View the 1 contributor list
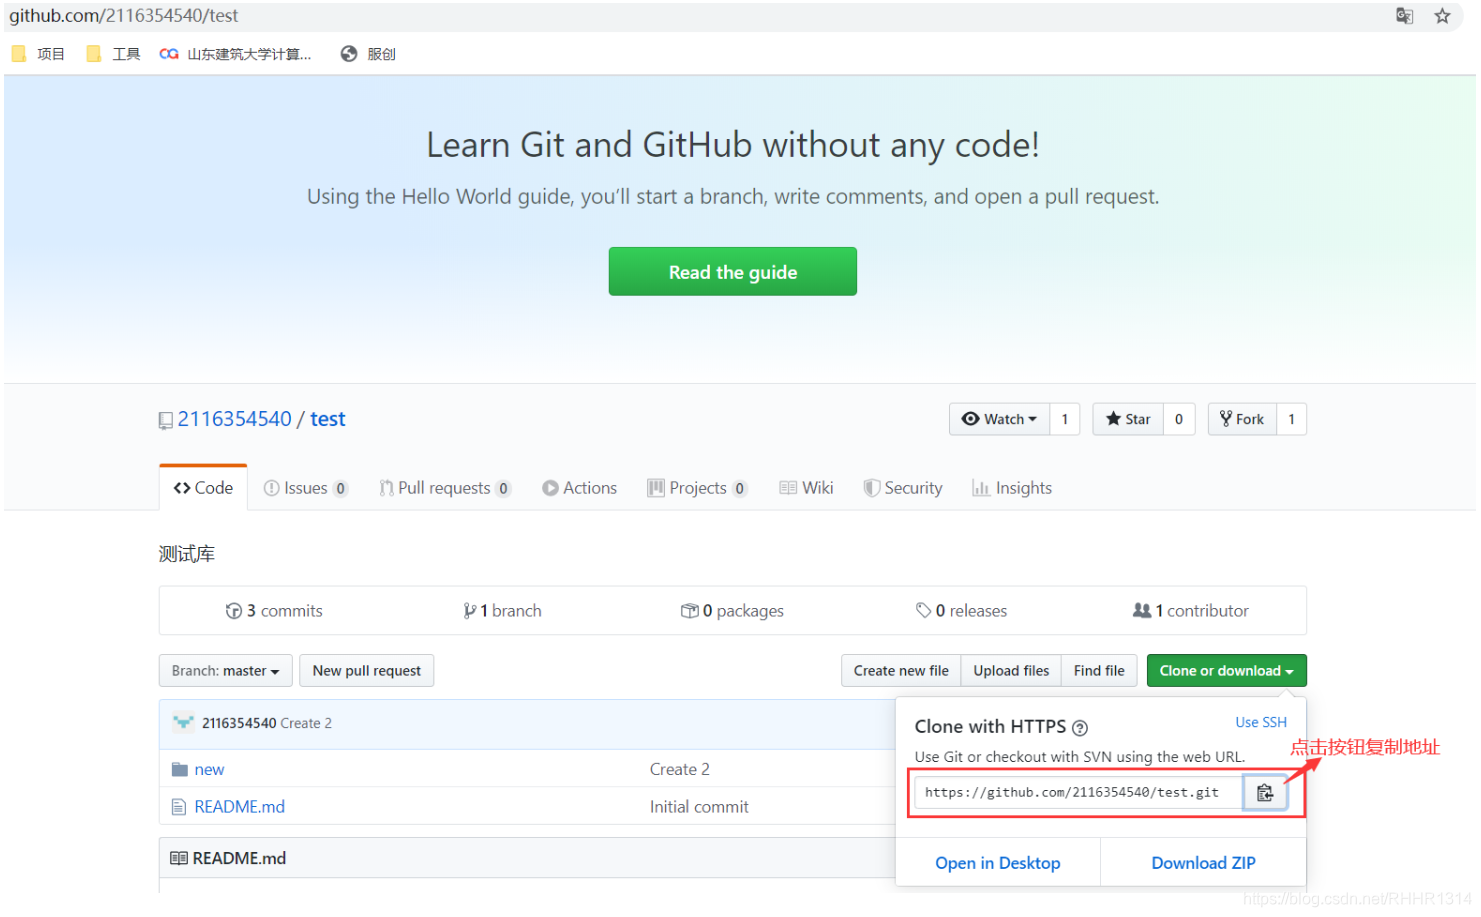This screenshot has height=917, width=1481. (x=1191, y=611)
